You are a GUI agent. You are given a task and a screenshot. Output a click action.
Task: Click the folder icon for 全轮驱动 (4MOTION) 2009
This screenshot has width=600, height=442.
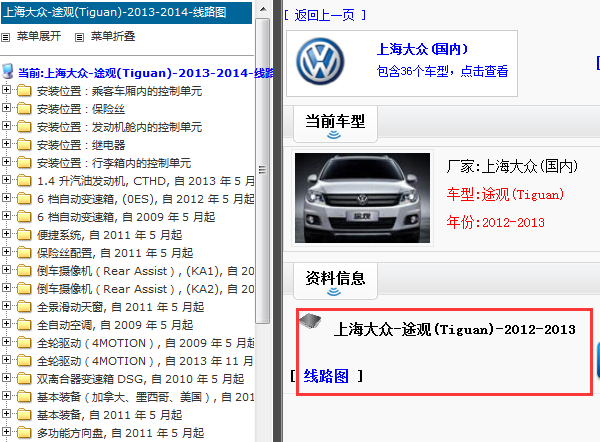24,343
